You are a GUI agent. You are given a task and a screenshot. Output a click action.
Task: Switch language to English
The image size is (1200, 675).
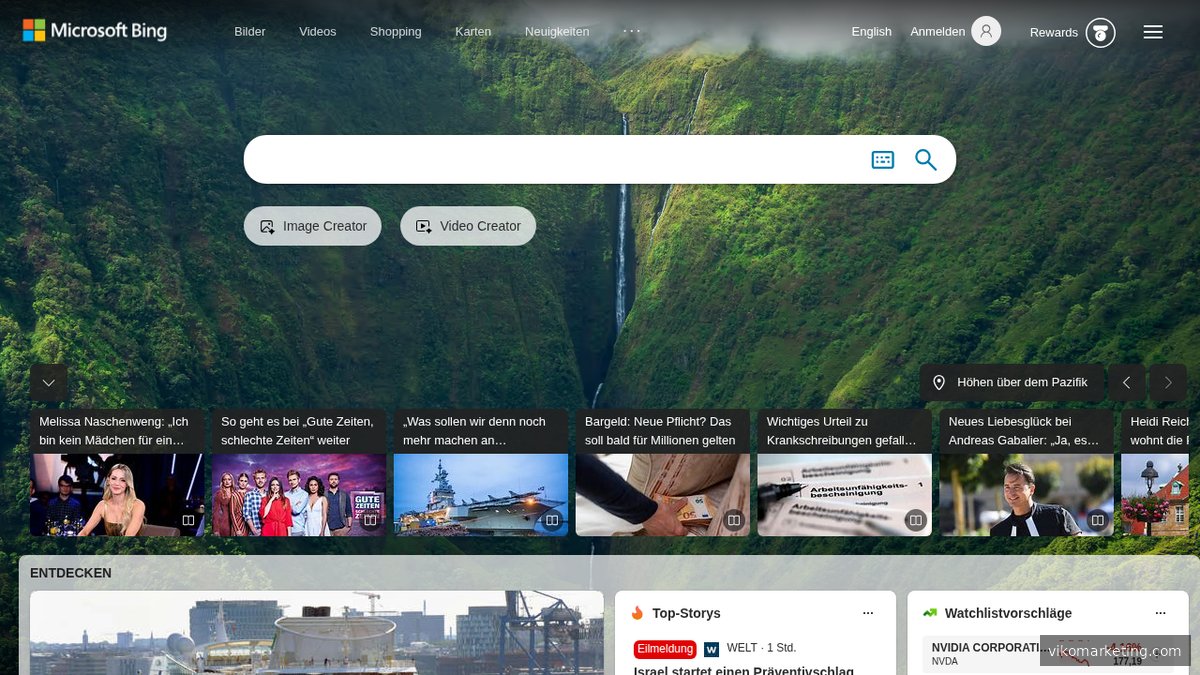tap(871, 31)
